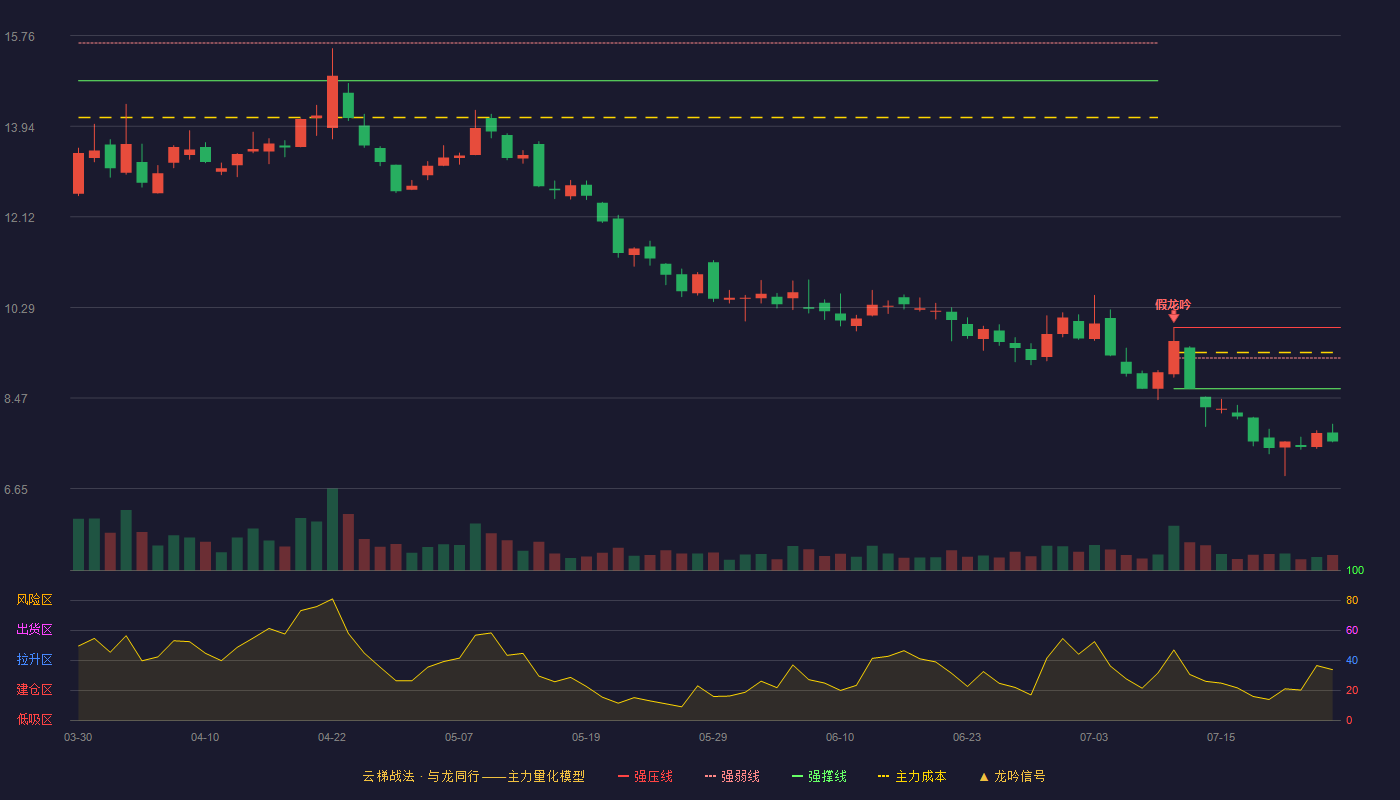
Task: Click the 80 indicator axis label
Action: click(x=1352, y=601)
